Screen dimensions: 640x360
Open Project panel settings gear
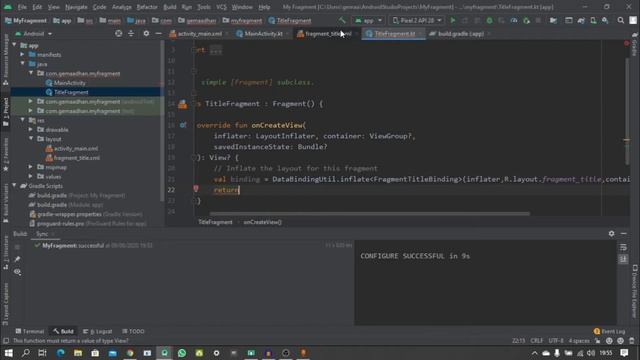click(146, 33)
